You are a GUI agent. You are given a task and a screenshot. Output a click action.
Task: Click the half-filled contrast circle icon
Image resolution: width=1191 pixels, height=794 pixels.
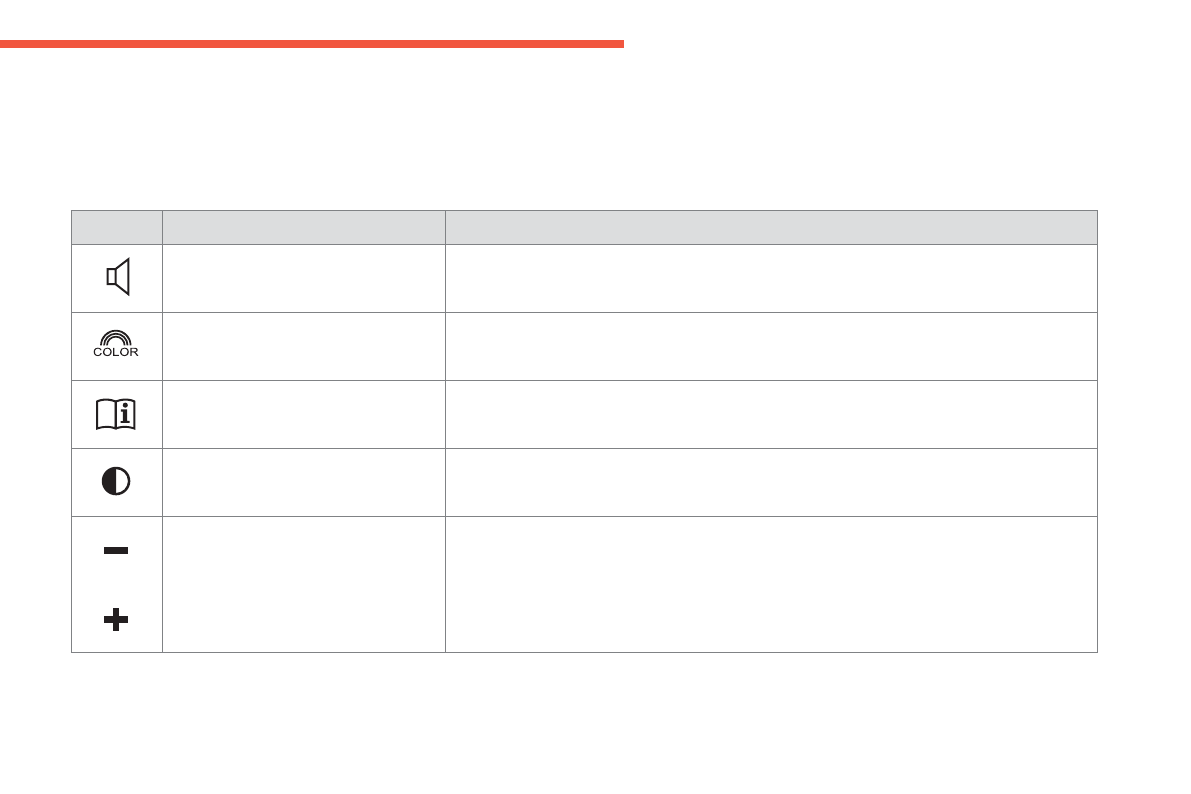(x=117, y=481)
